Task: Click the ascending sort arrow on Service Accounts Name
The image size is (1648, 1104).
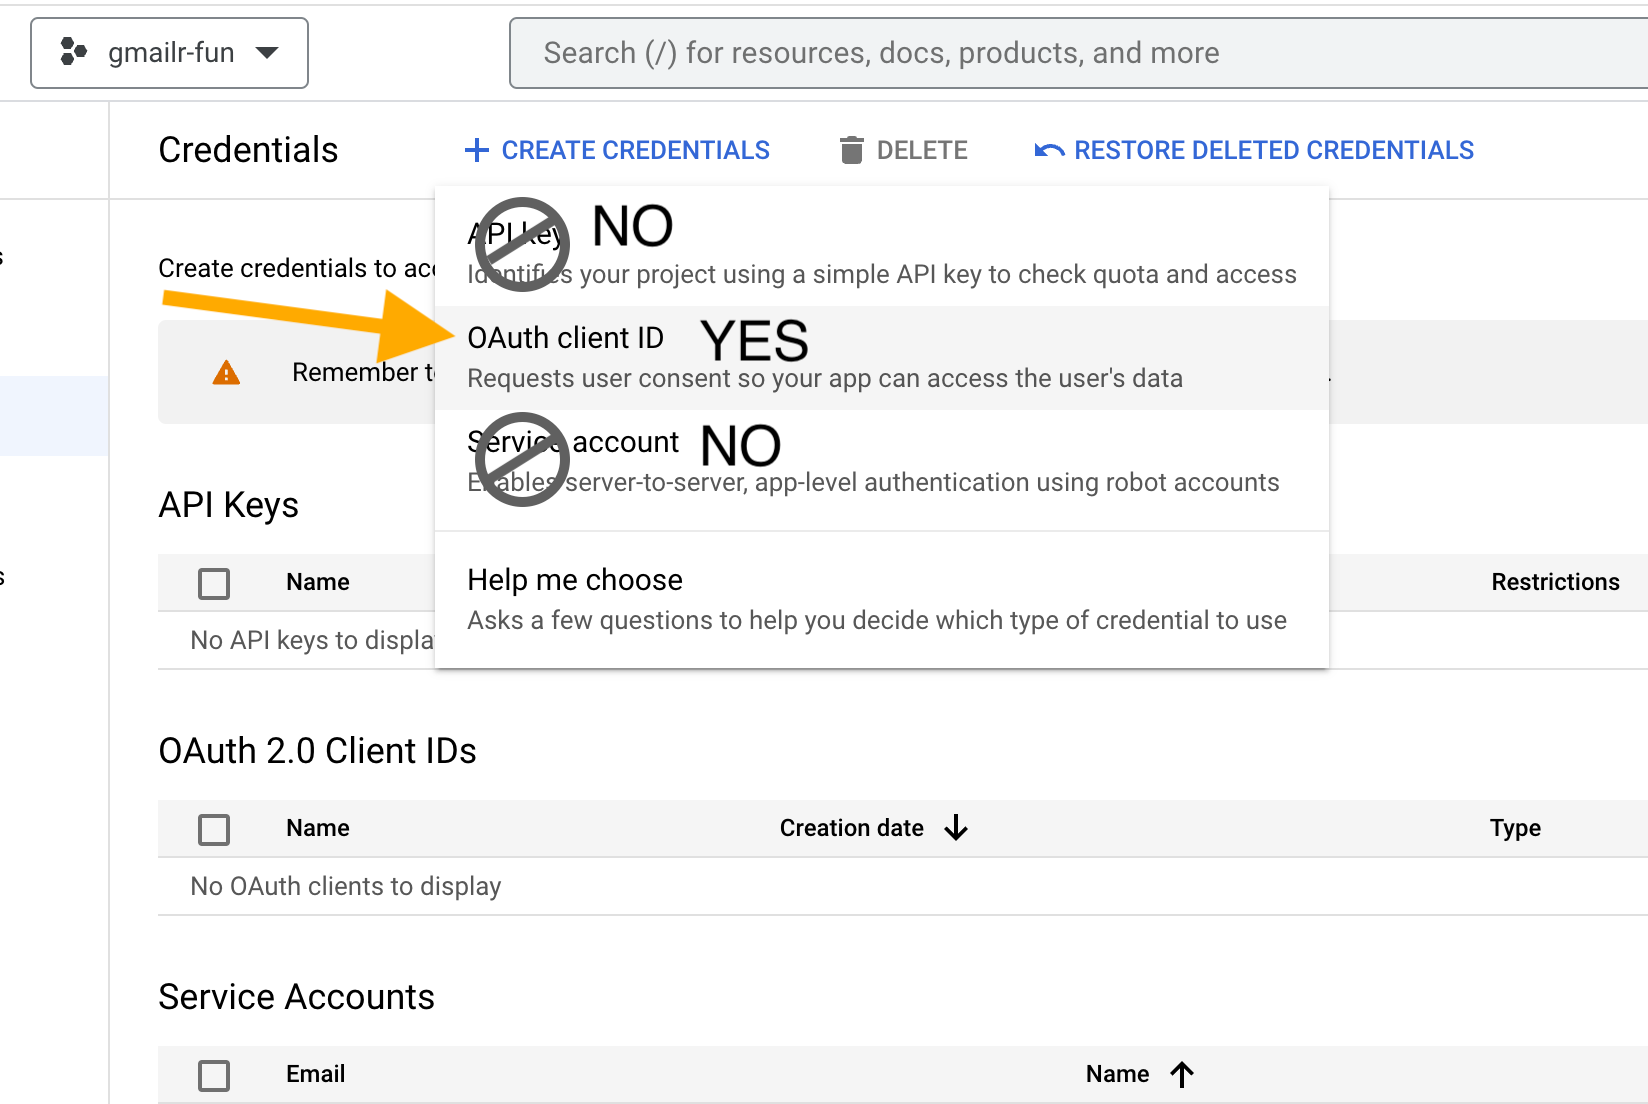Action: coord(1183,1074)
